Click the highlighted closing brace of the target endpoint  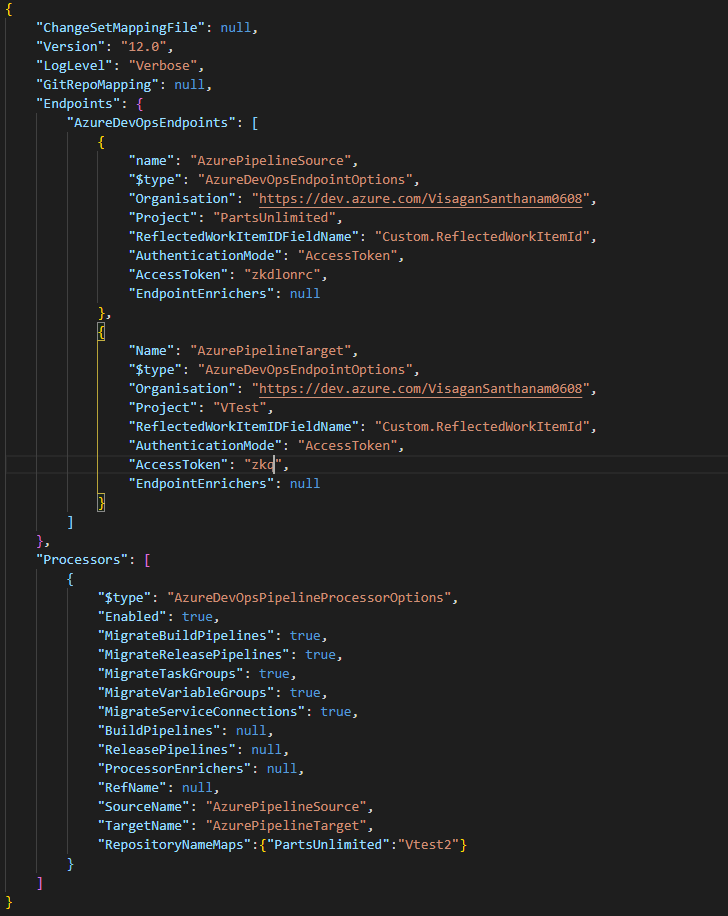[x=101, y=502]
